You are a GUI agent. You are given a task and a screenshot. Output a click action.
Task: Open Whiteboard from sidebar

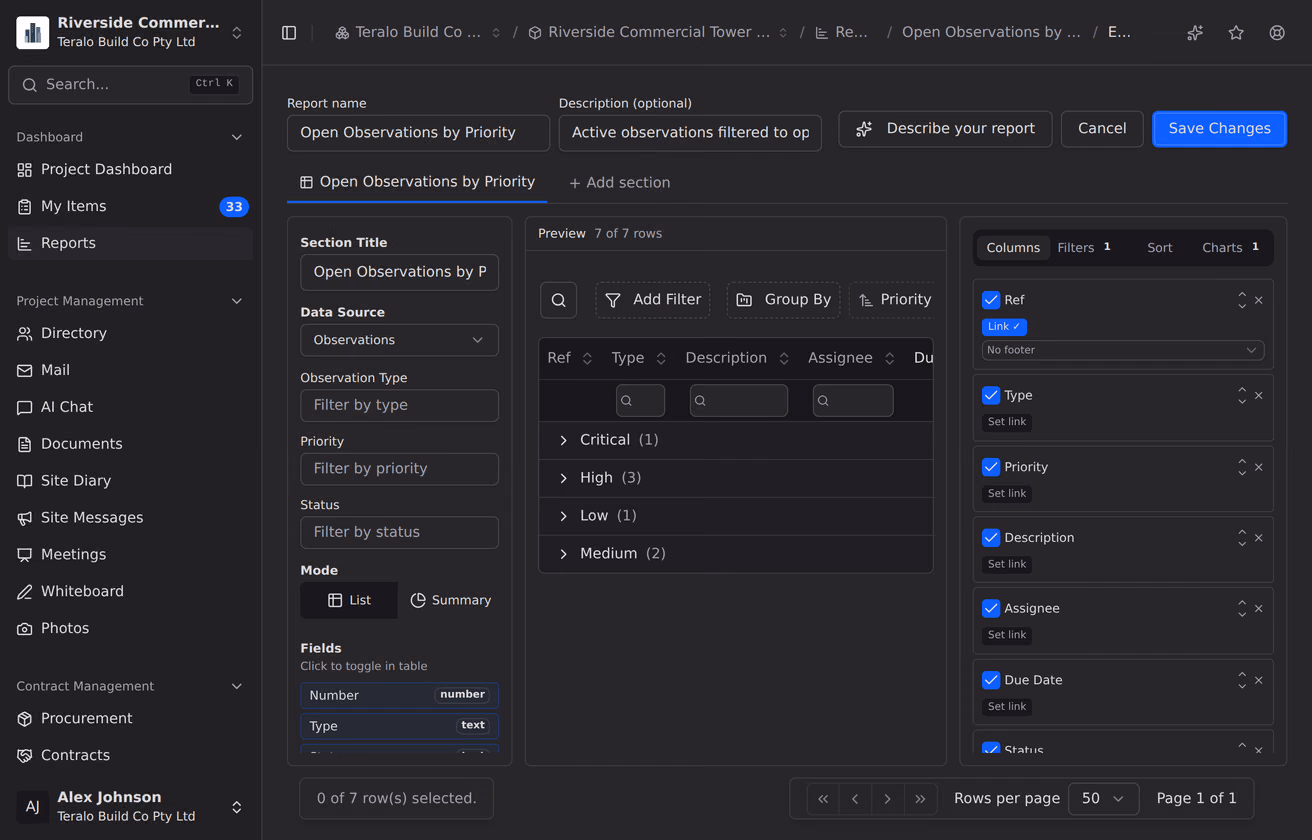(x=130, y=591)
